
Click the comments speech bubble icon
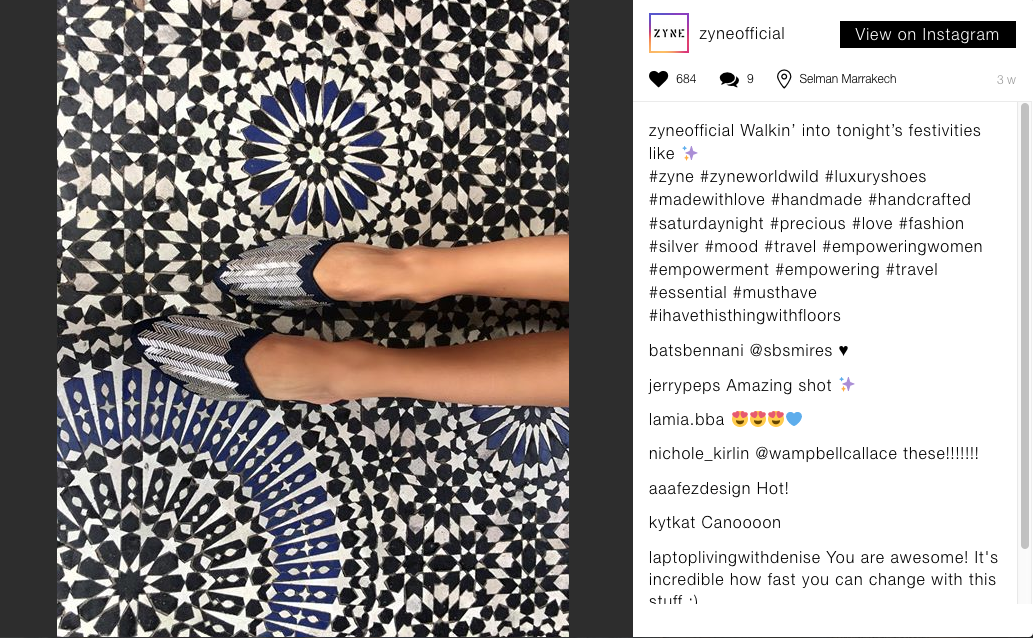pos(729,80)
